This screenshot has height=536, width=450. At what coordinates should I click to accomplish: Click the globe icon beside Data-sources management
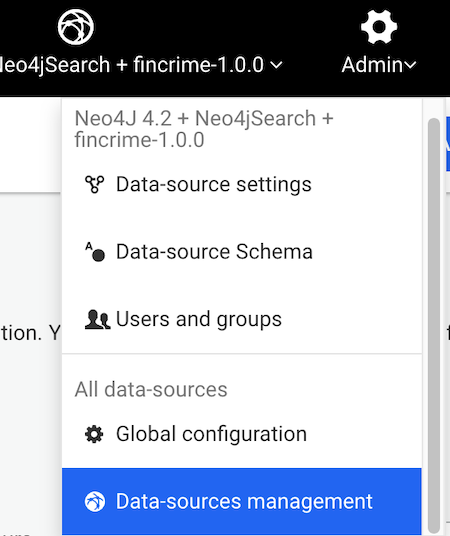95,501
